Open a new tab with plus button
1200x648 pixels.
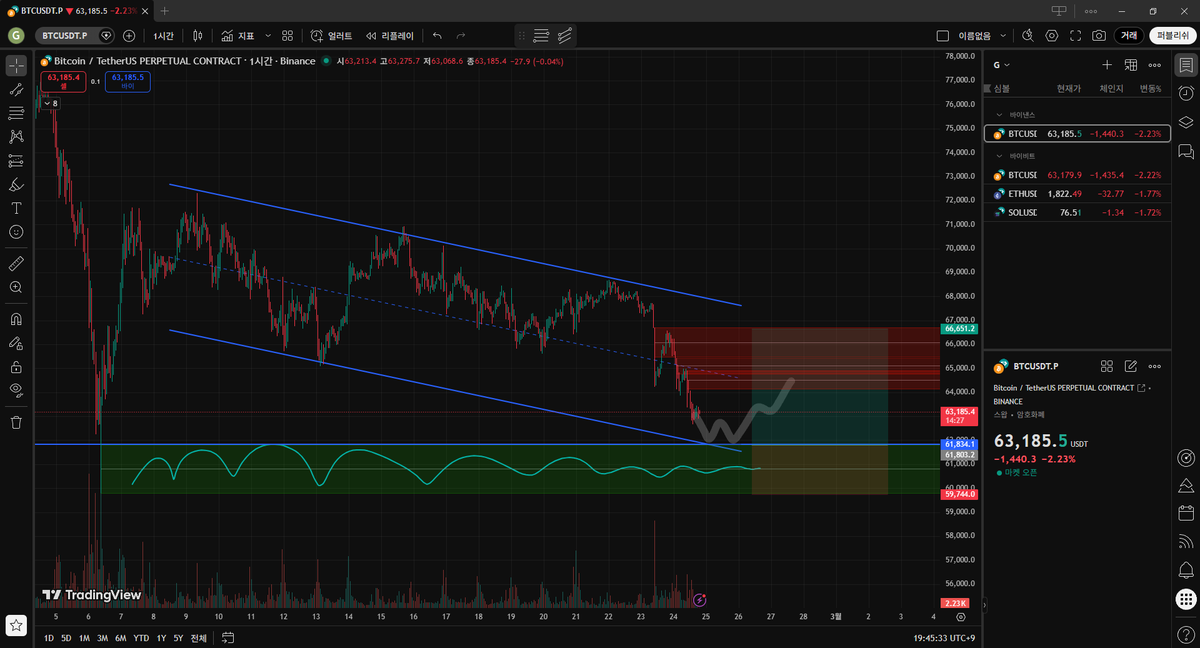click(x=166, y=10)
